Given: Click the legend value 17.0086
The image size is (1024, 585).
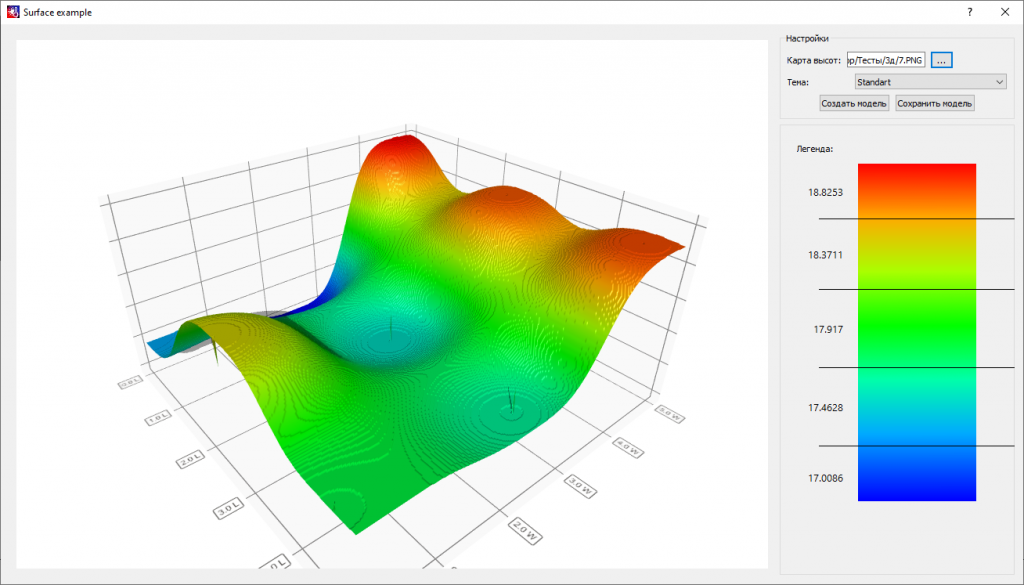Looking at the screenshot, I should [825, 478].
